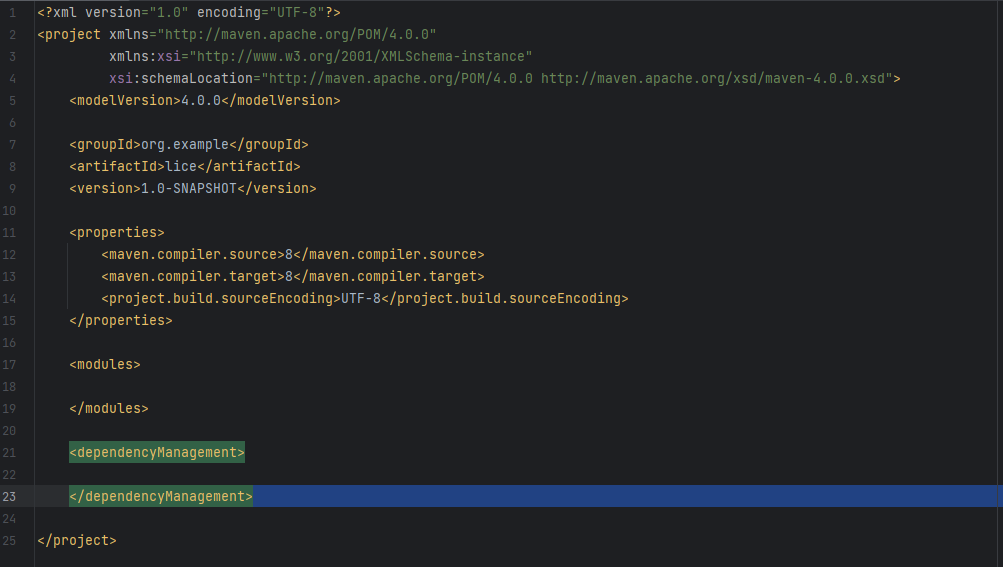Click the maven-4.0.0.xsd schema URL
The image size is (1003, 567).
(717, 78)
